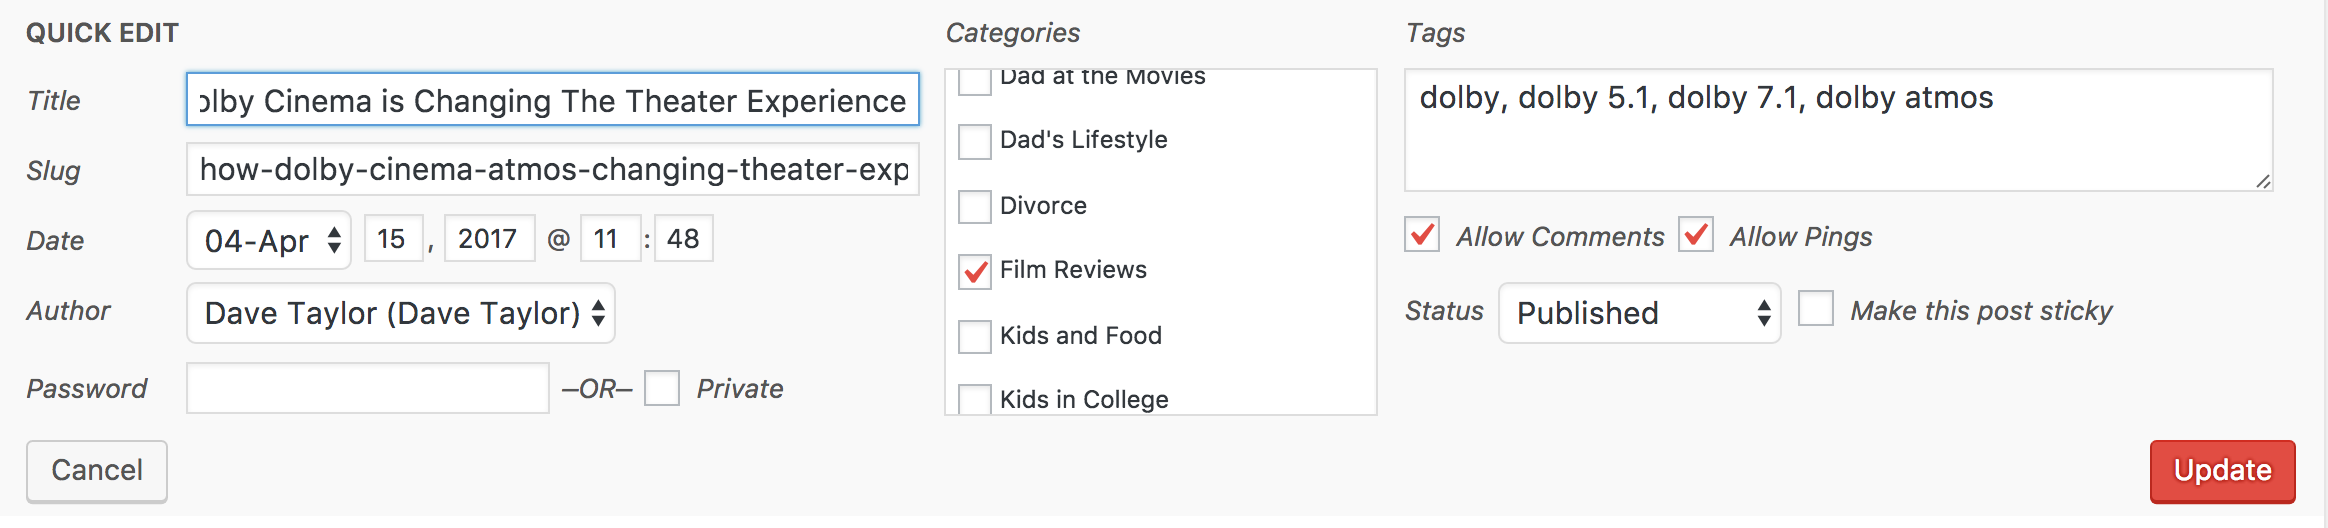Select the Kids and Food category
This screenshot has height=528, width=2328.
click(x=975, y=337)
